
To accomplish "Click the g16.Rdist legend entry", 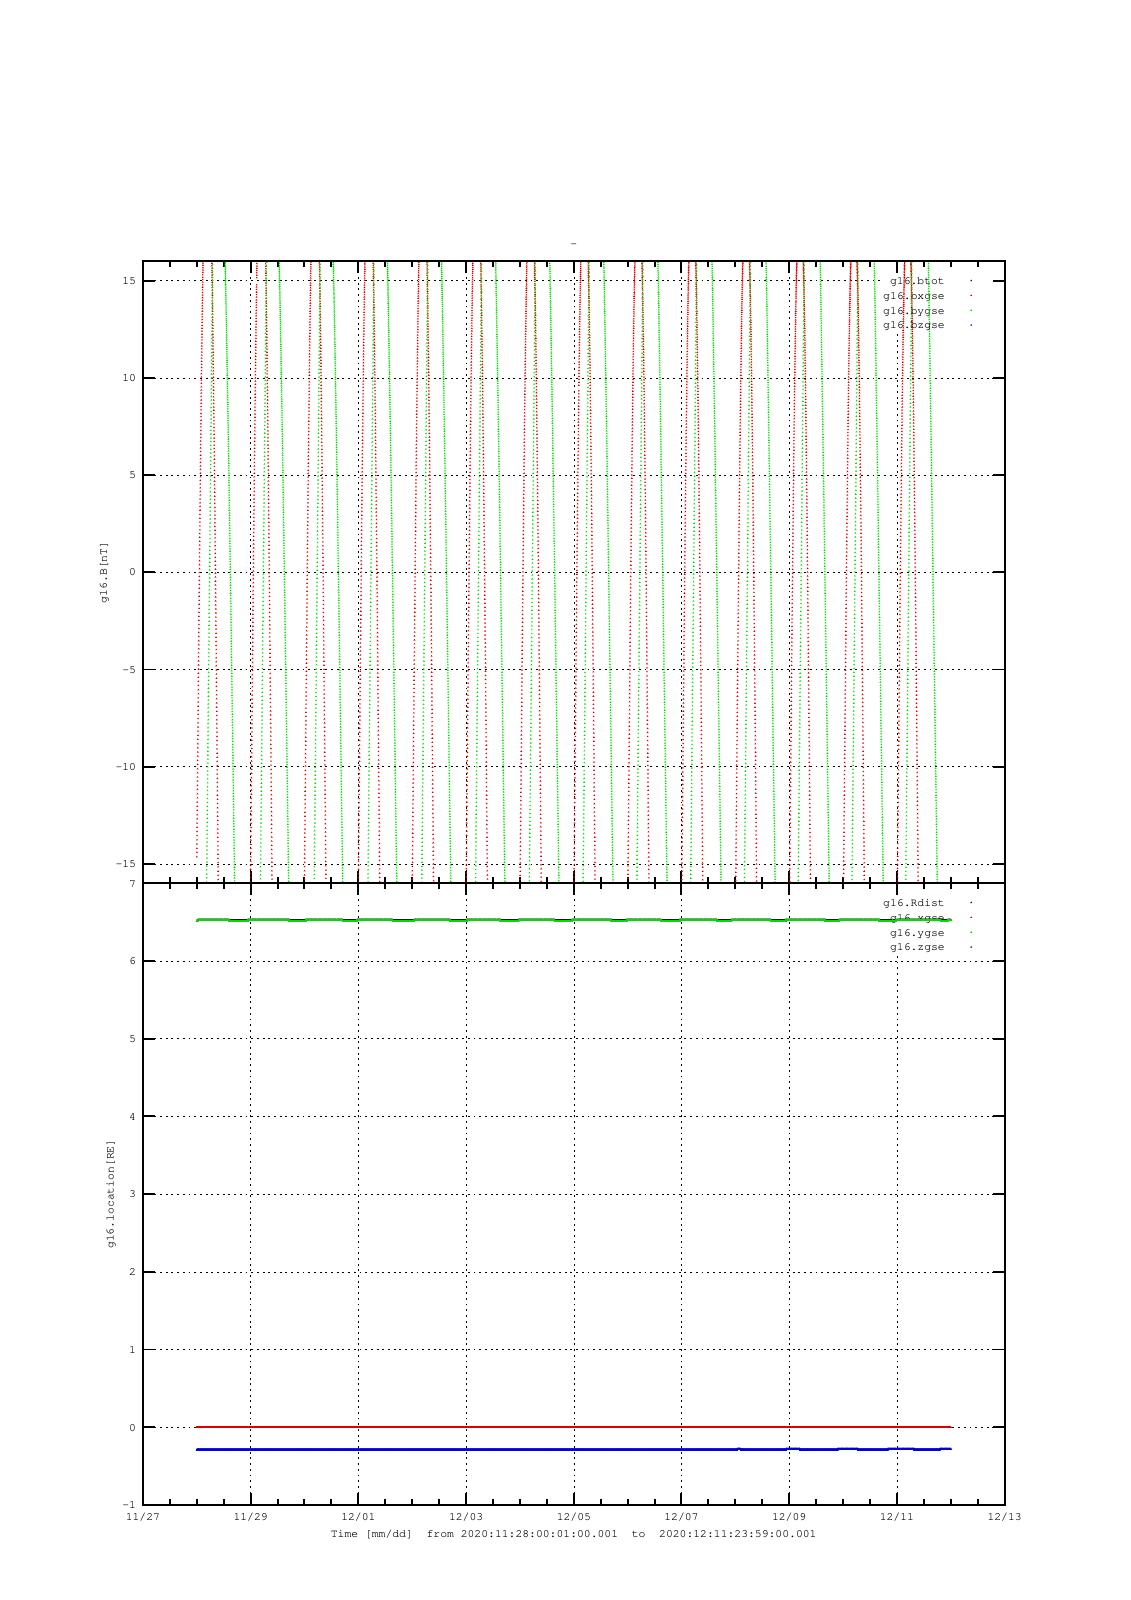I will pos(913,903).
